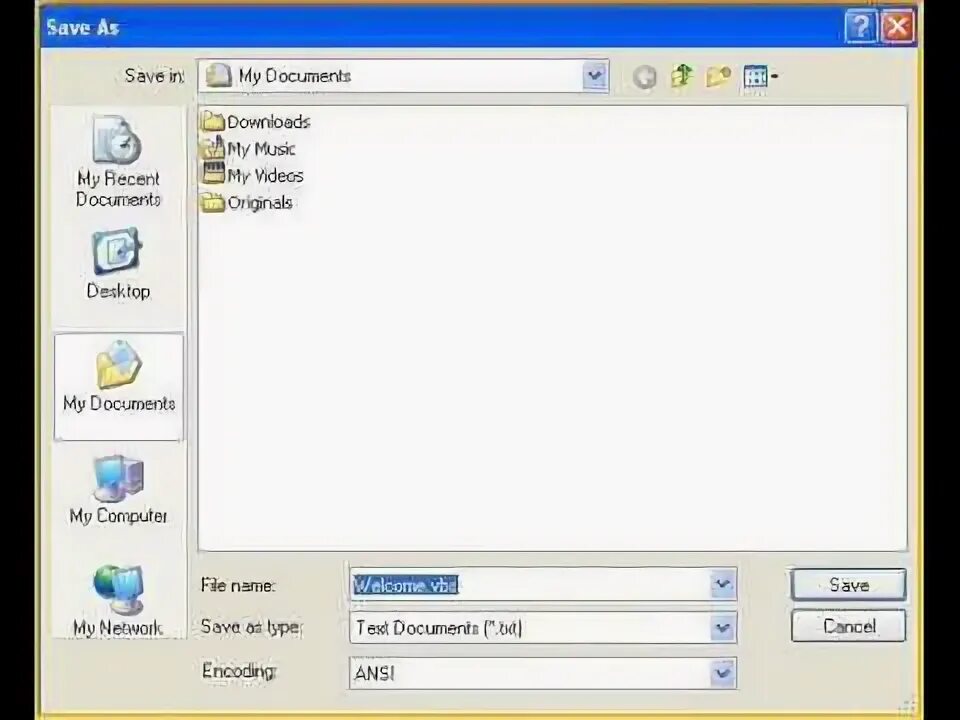The image size is (960, 720).
Task: Go up one folder level icon
Action: [x=681, y=76]
